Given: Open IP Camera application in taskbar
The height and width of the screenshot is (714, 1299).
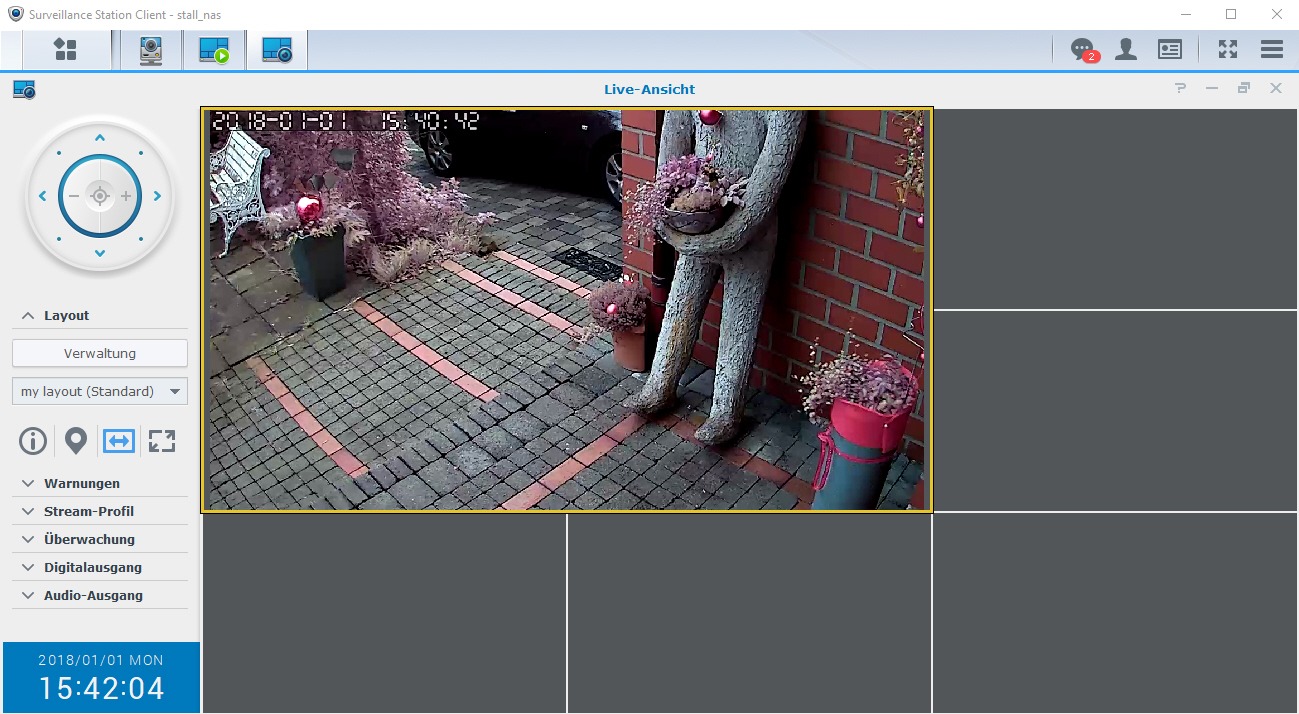Looking at the screenshot, I should tap(151, 50).
